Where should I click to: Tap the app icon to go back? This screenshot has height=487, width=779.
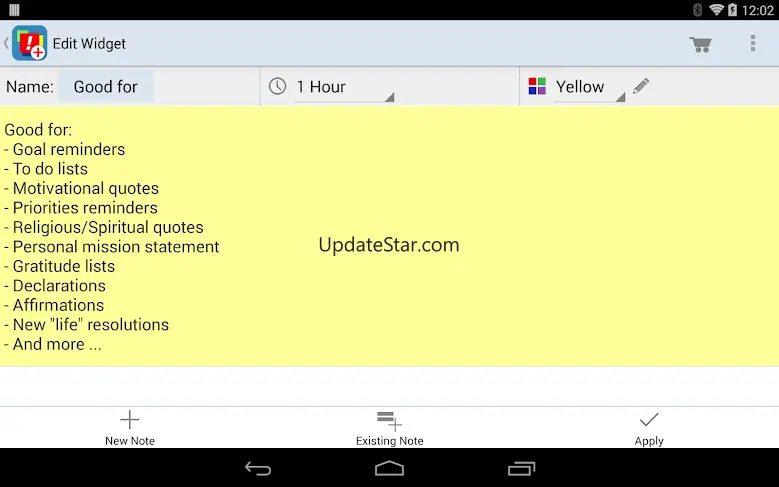29,43
